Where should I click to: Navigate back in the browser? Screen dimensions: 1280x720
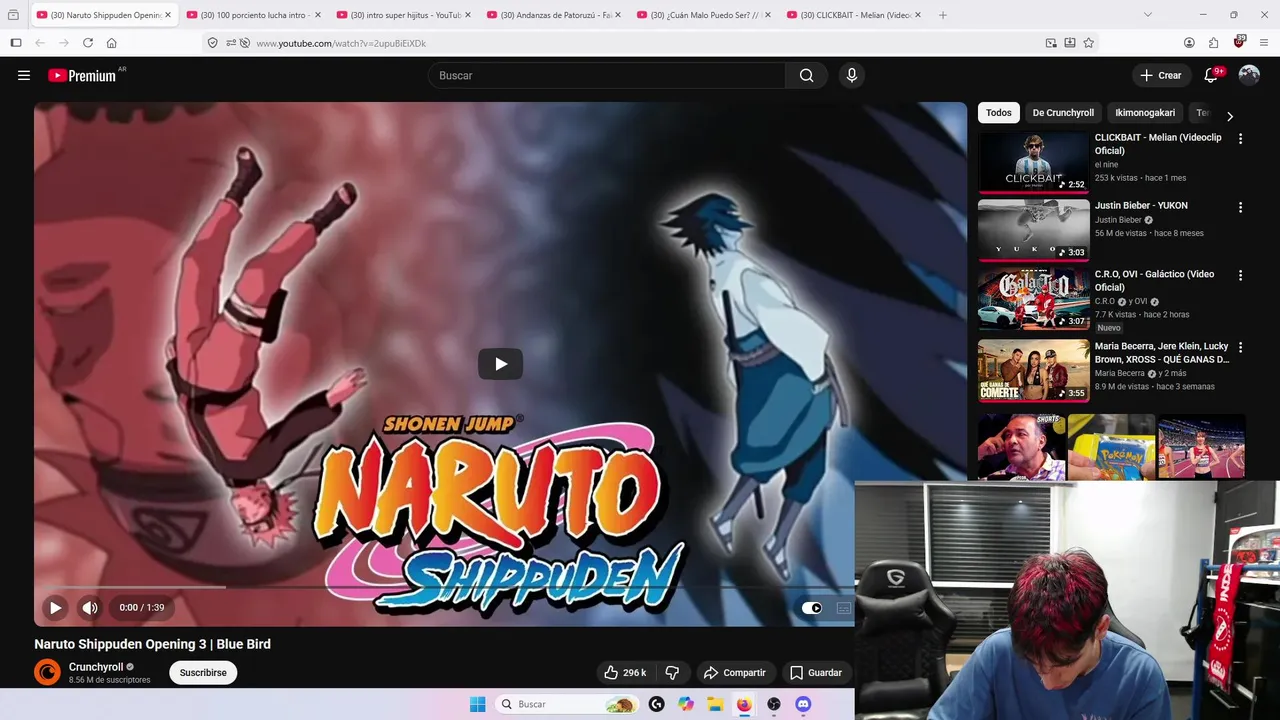40,43
